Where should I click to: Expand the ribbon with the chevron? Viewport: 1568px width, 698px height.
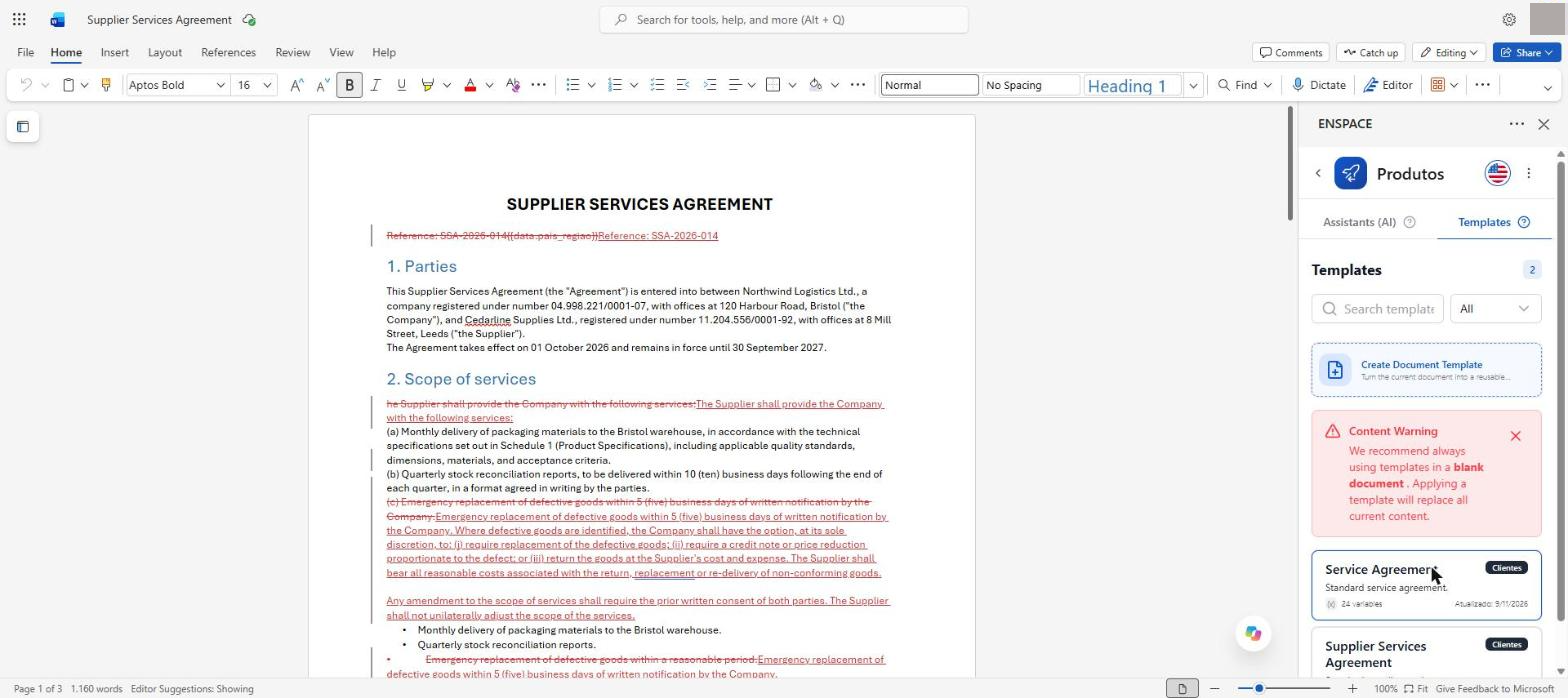(x=1548, y=88)
